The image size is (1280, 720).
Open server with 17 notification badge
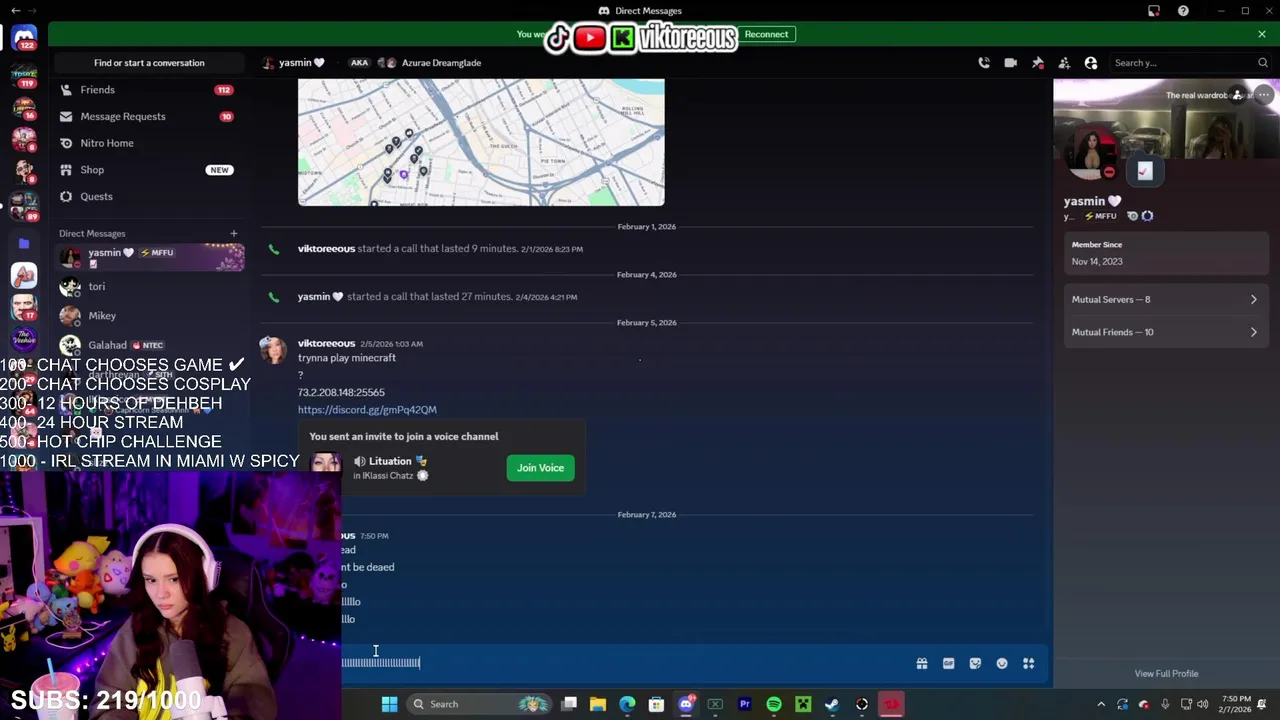(x=24, y=307)
